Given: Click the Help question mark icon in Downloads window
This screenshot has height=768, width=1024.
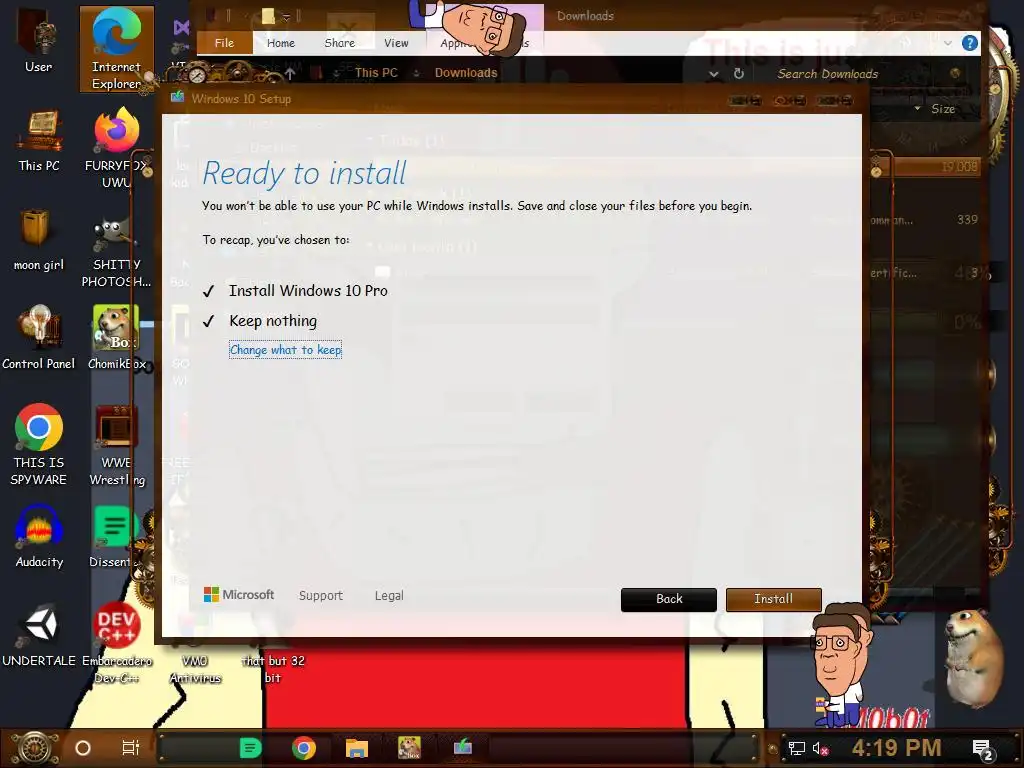Looking at the screenshot, I should click(x=970, y=44).
